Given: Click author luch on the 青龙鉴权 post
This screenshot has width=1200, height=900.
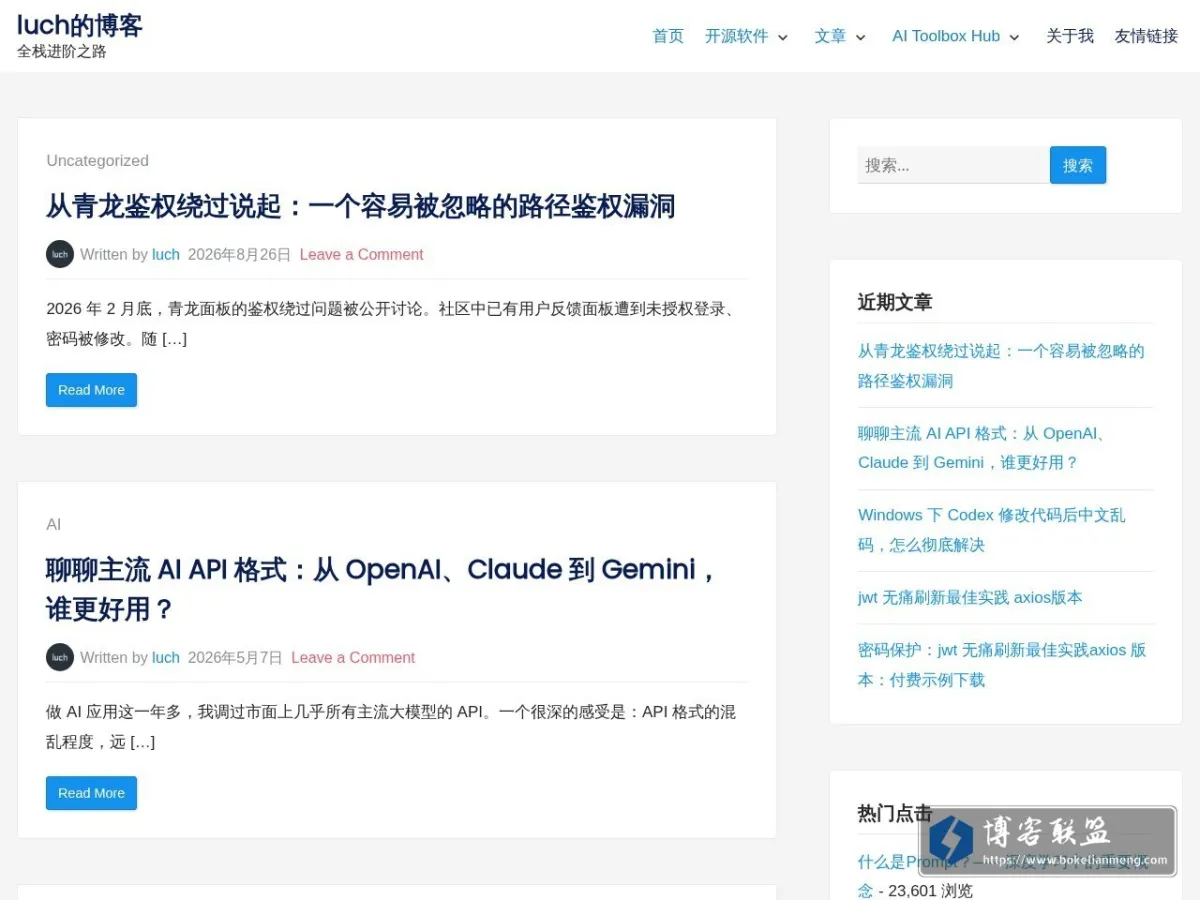Looking at the screenshot, I should pos(166,255).
